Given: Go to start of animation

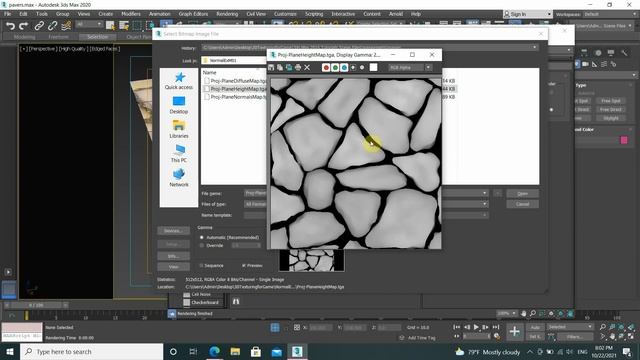Looking at the screenshot, I should click(x=456, y=327).
